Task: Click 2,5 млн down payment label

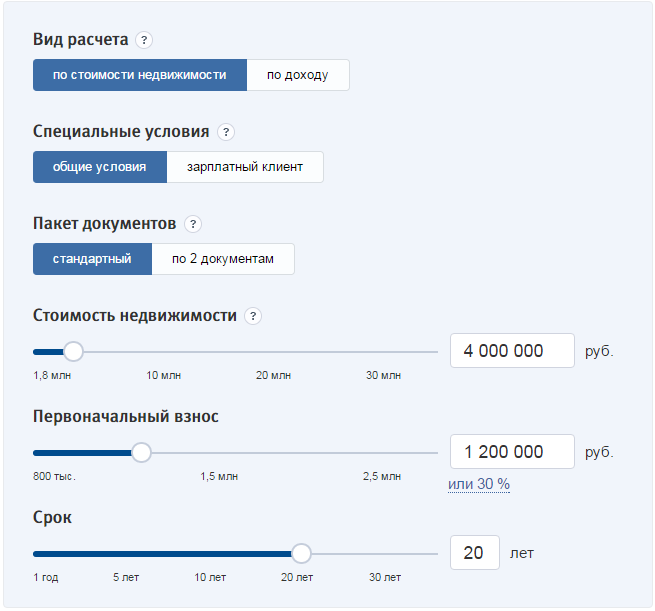Action: click(x=382, y=477)
